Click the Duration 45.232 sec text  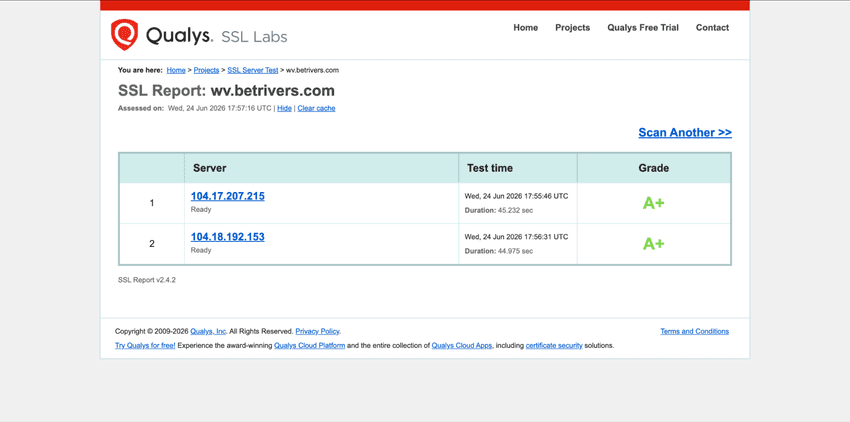pyautogui.click(x=499, y=210)
